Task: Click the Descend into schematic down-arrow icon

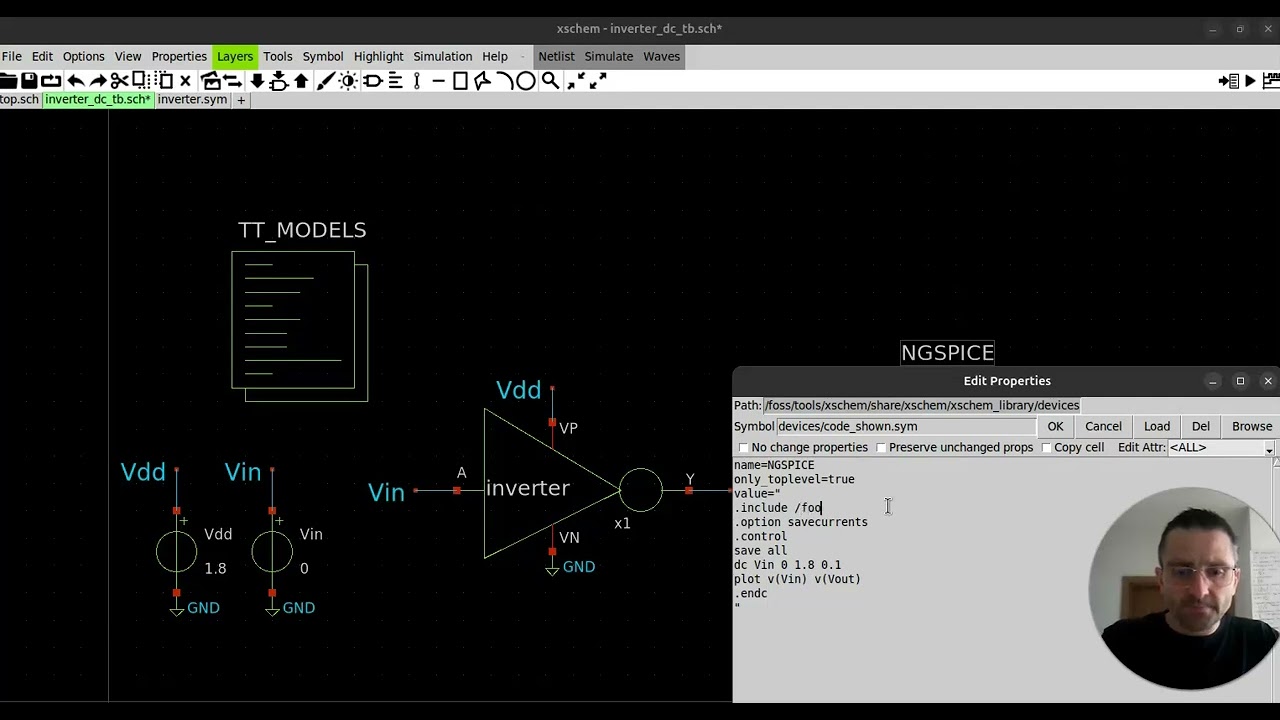Action: coord(257,81)
